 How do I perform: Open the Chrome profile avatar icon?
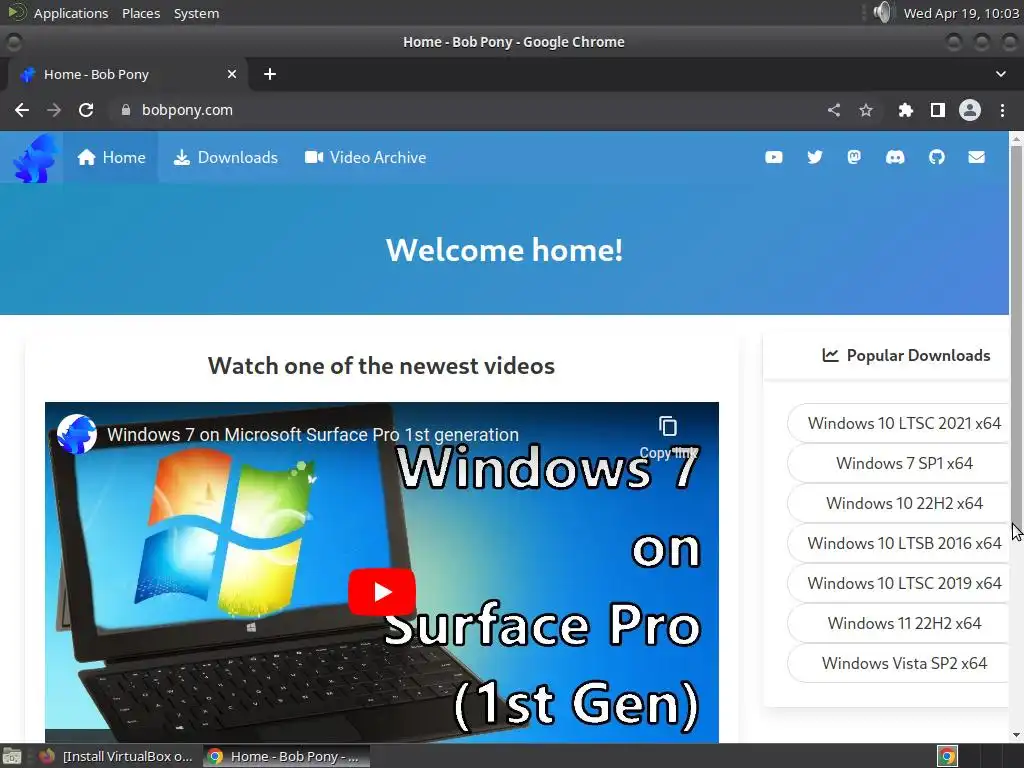[970, 110]
